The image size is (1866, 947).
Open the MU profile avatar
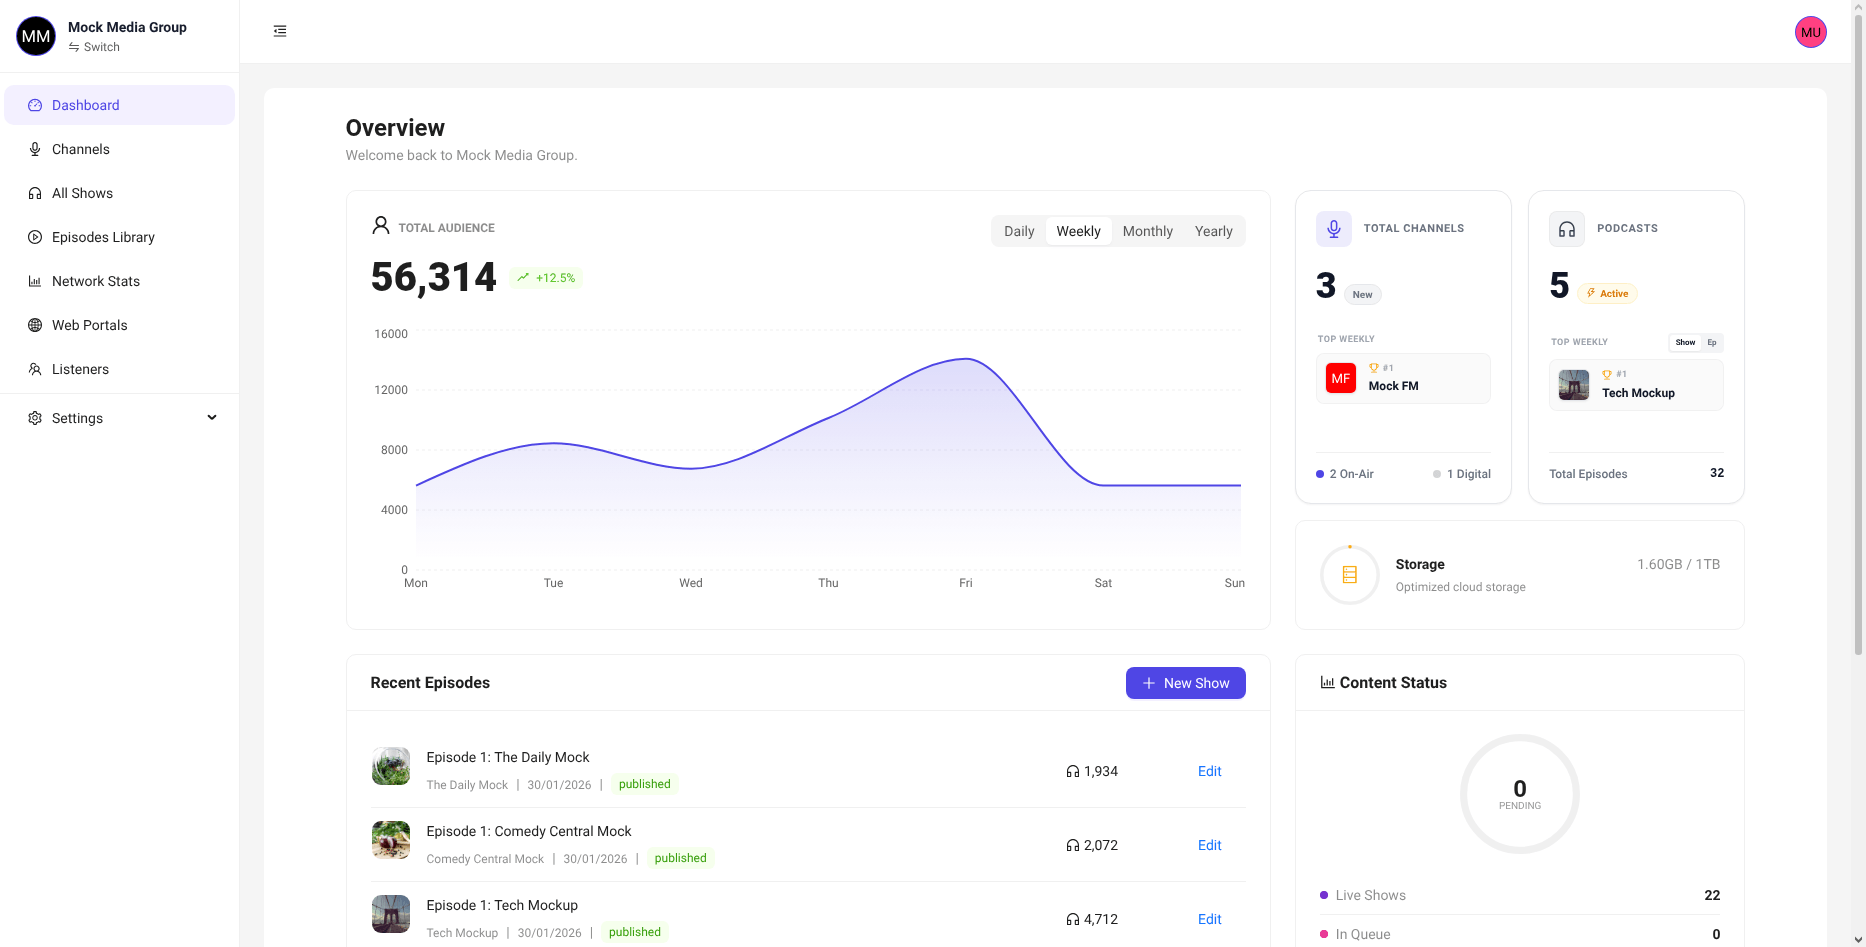point(1811,31)
